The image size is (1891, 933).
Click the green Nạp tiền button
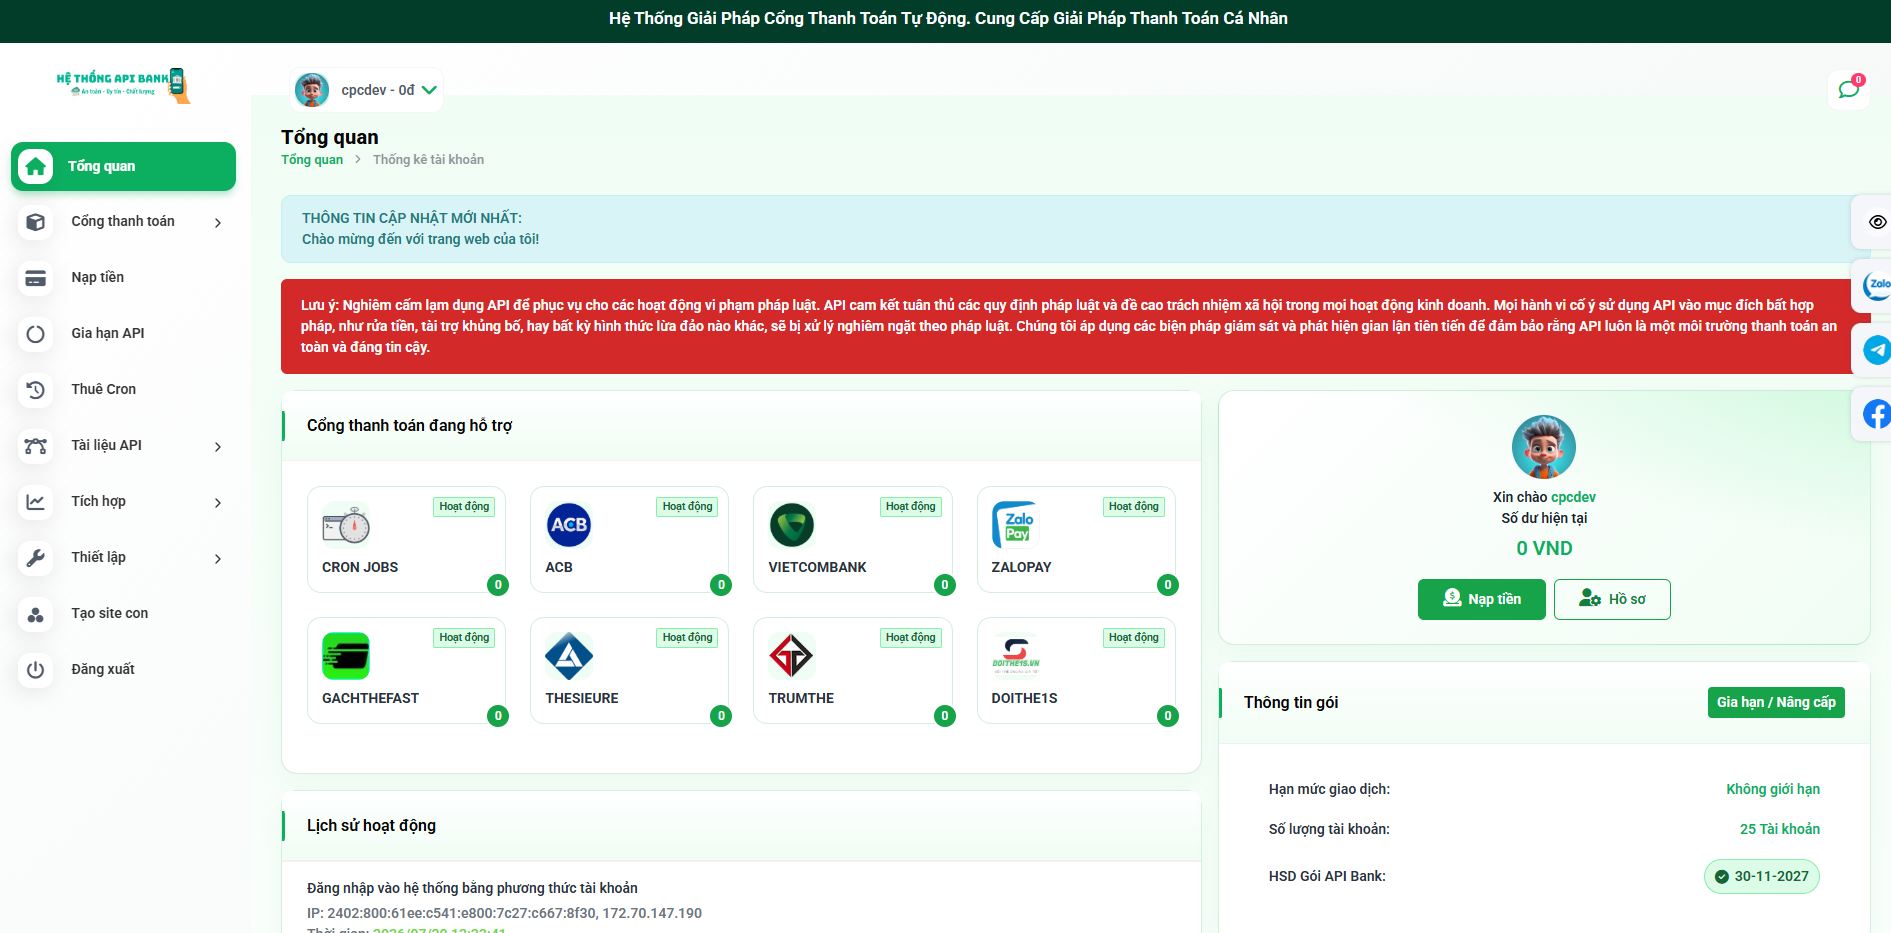tap(1481, 599)
